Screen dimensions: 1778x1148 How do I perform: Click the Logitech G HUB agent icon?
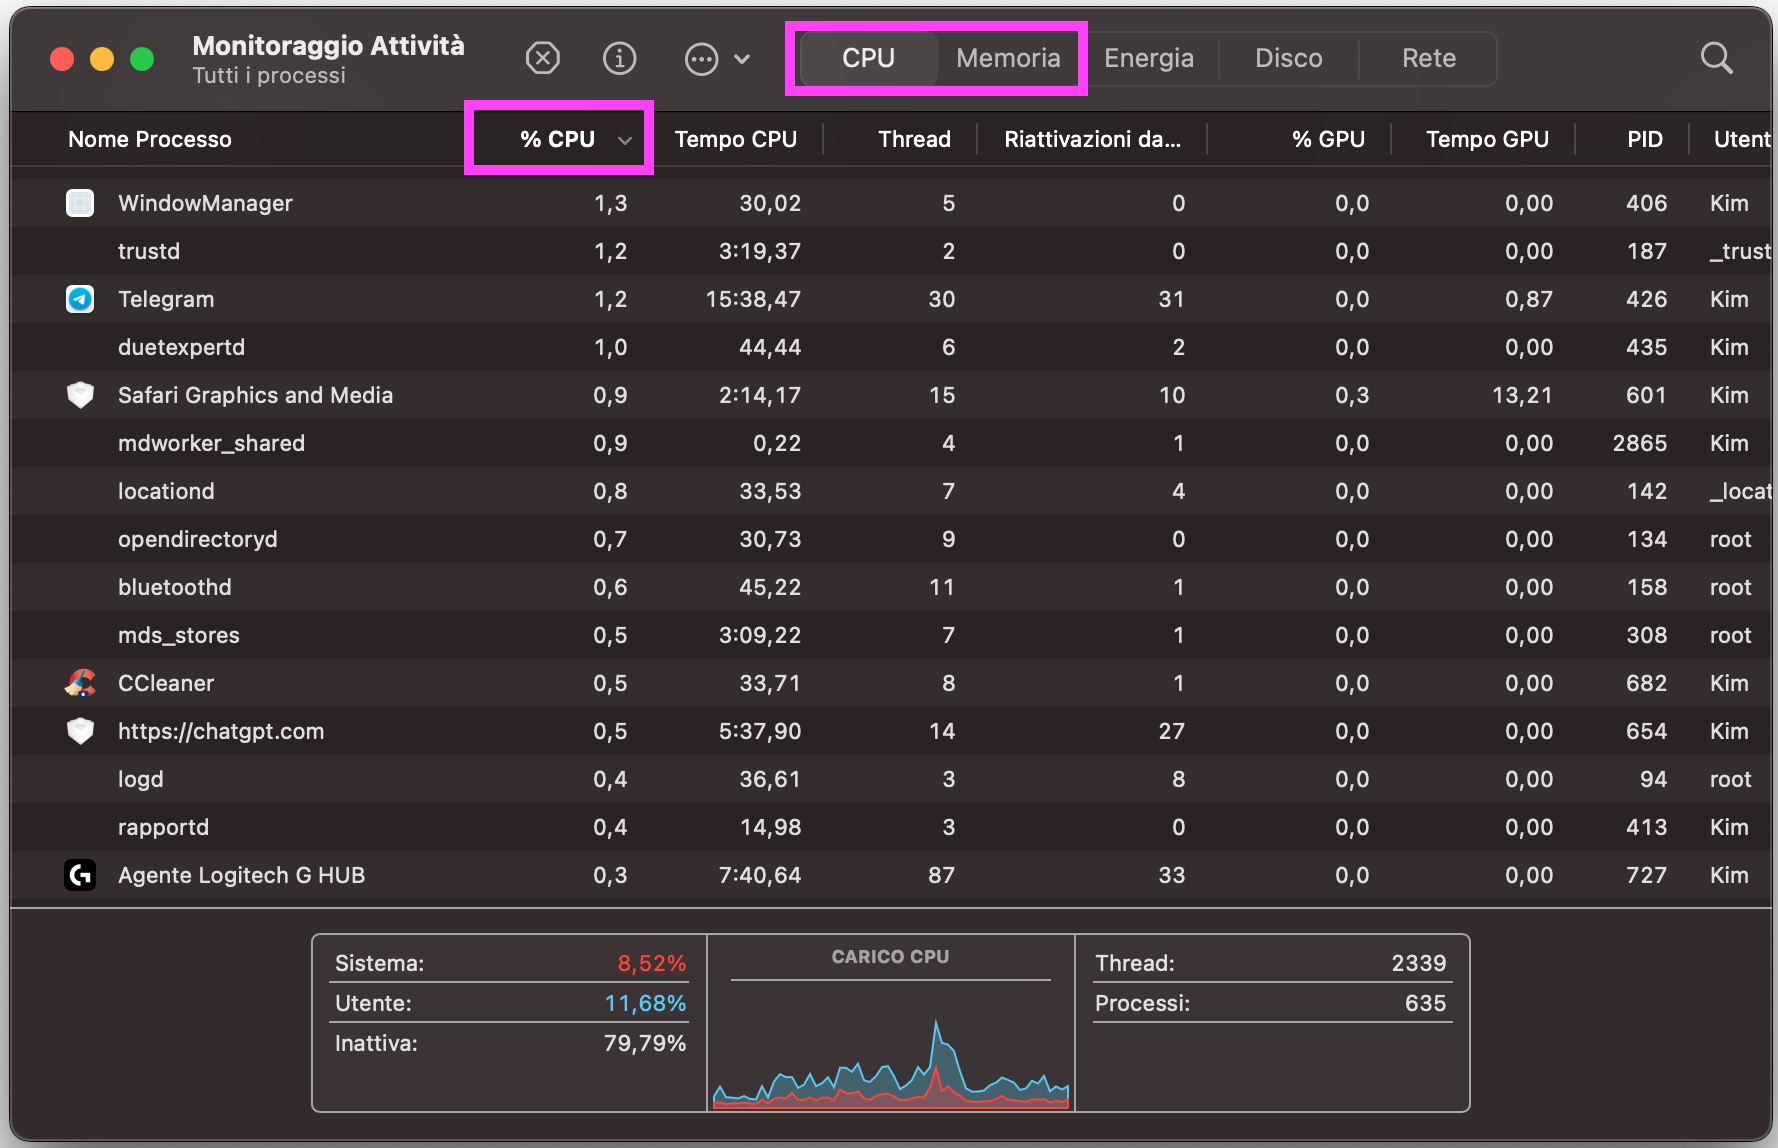[80, 875]
